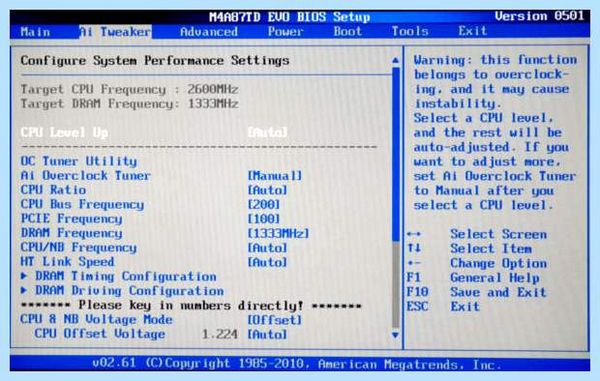
Task: Change CPU Ratio [Auto] value
Action: pos(267,190)
